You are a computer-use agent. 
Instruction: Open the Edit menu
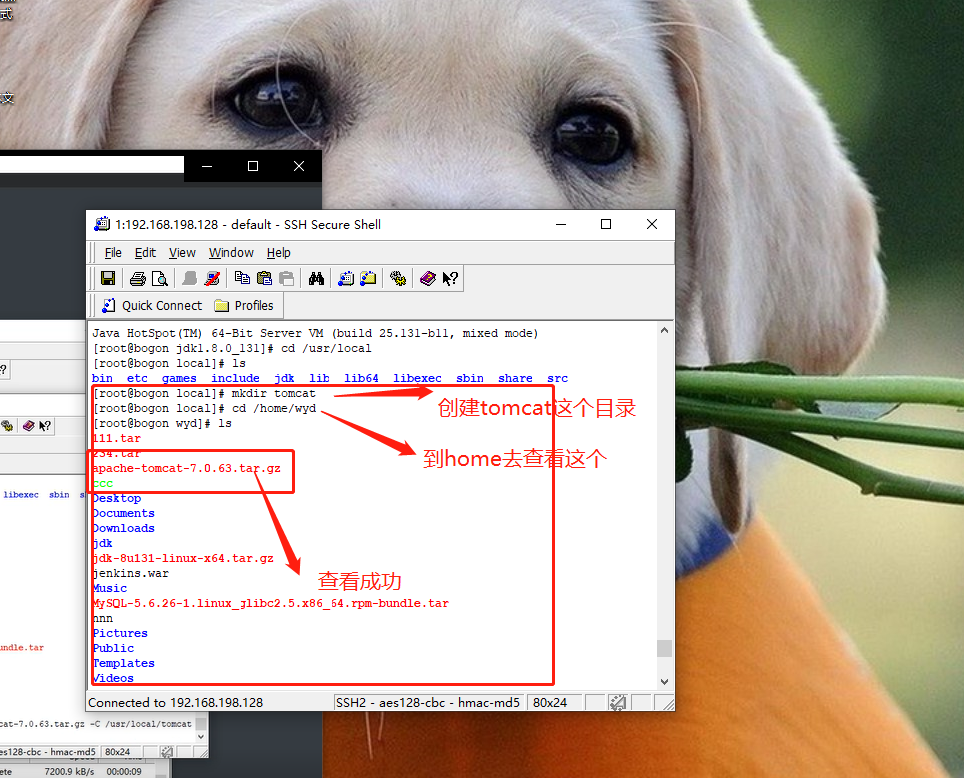[x=145, y=253]
